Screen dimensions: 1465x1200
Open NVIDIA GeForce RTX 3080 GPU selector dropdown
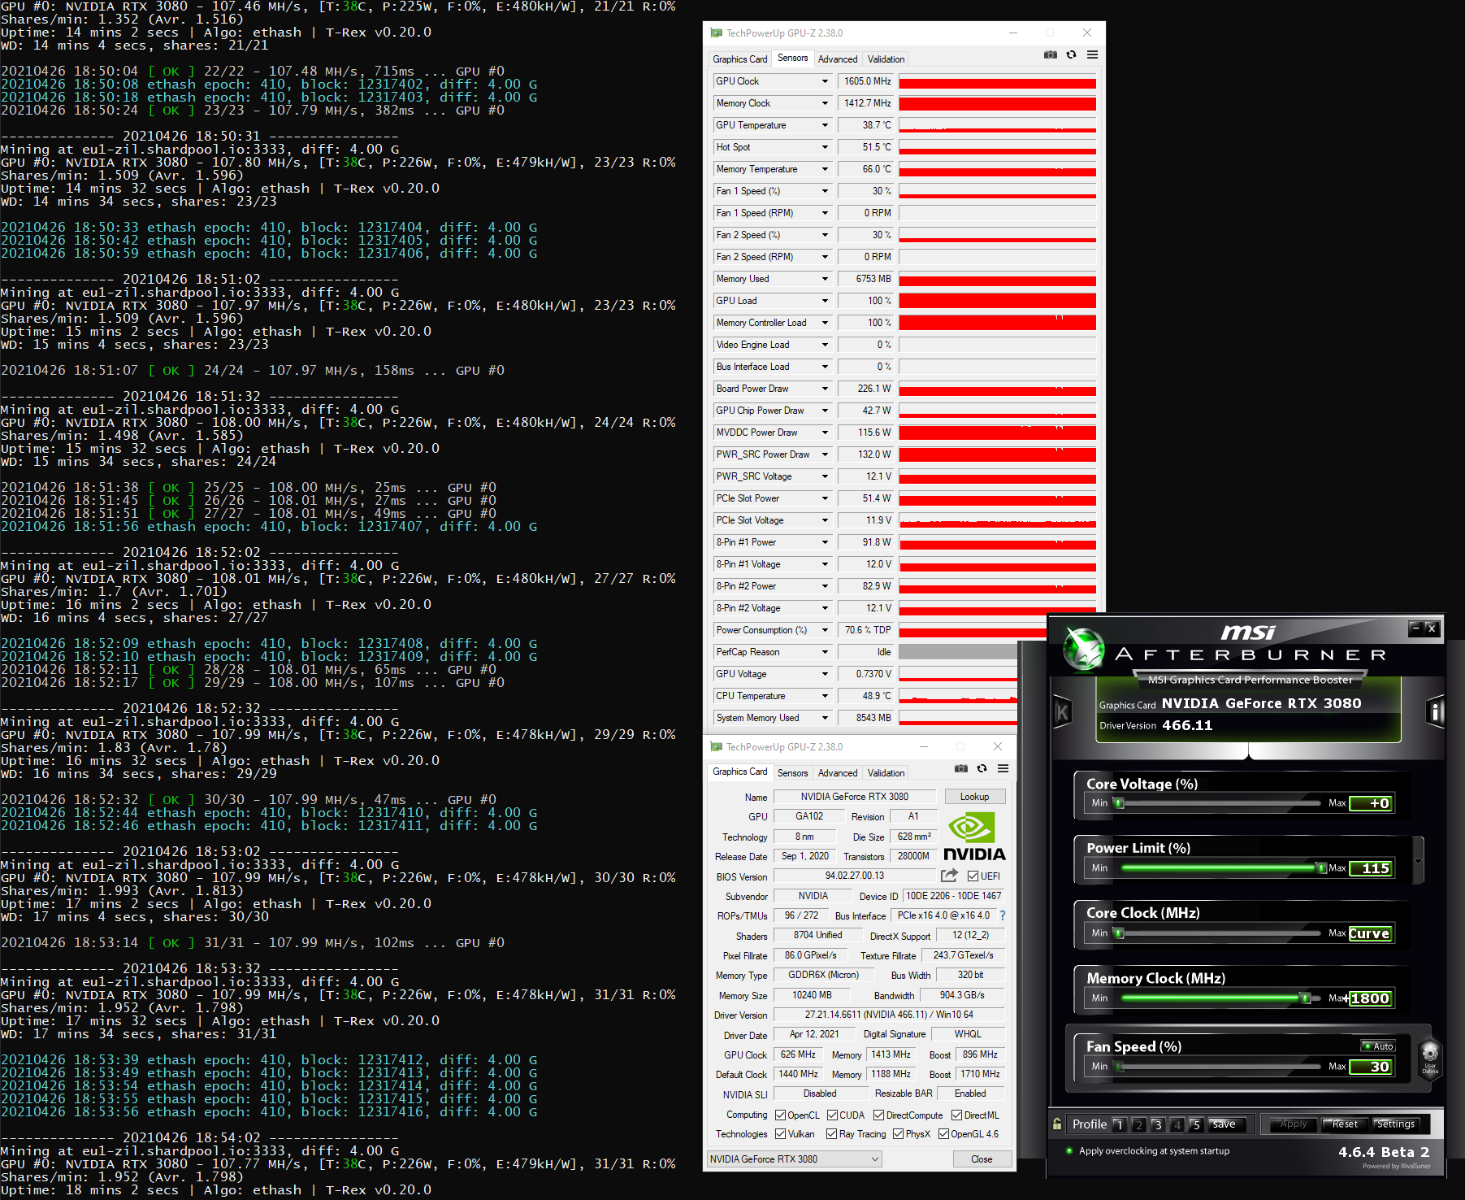(795, 1159)
